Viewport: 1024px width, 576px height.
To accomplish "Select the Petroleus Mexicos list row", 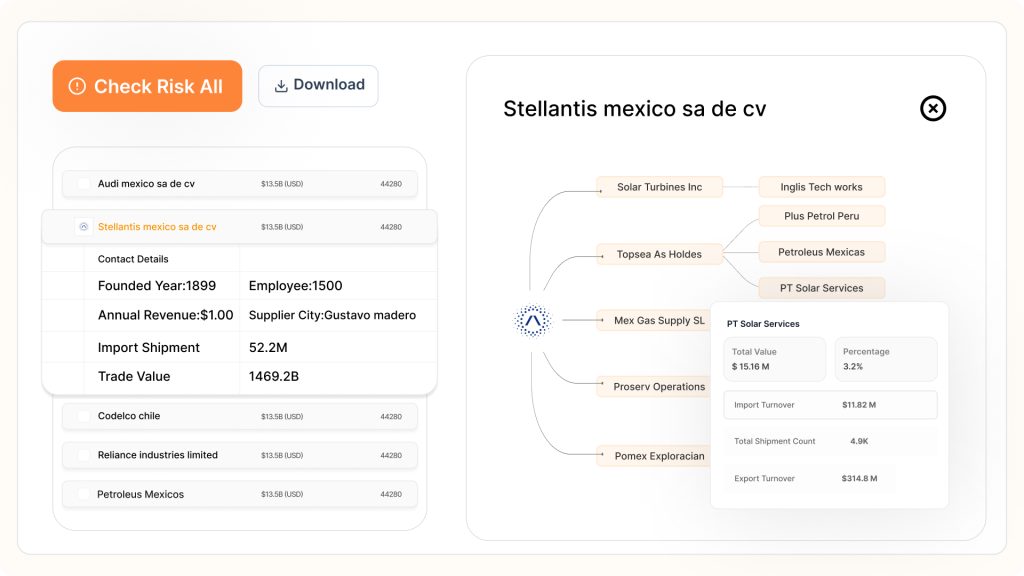I will (x=240, y=494).
